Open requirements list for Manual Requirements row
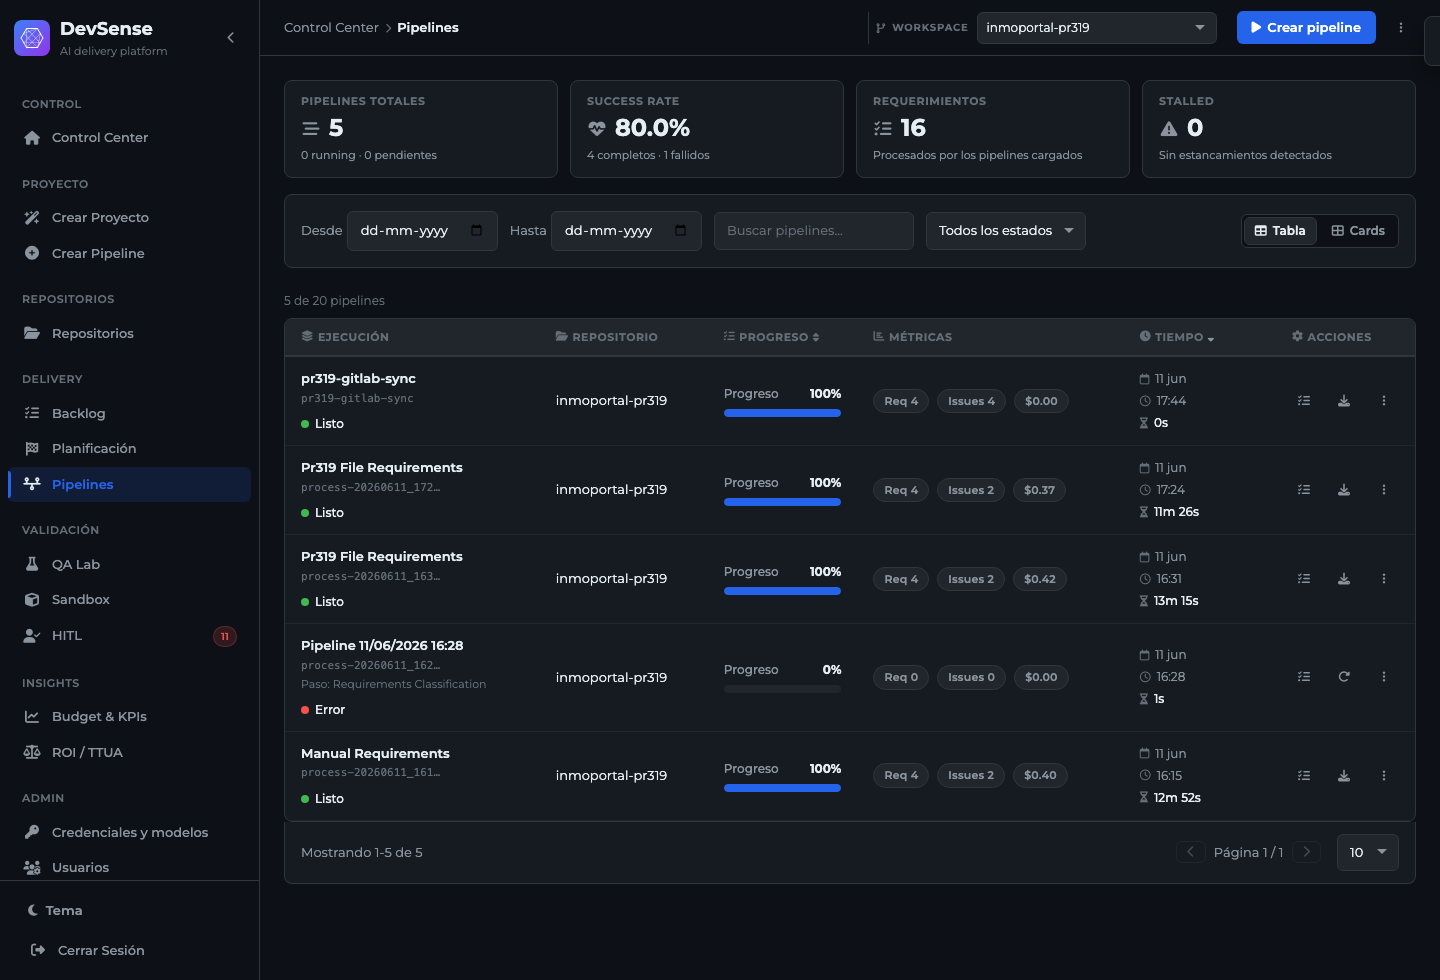The width and height of the screenshot is (1440, 980). click(x=1304, y=776)
